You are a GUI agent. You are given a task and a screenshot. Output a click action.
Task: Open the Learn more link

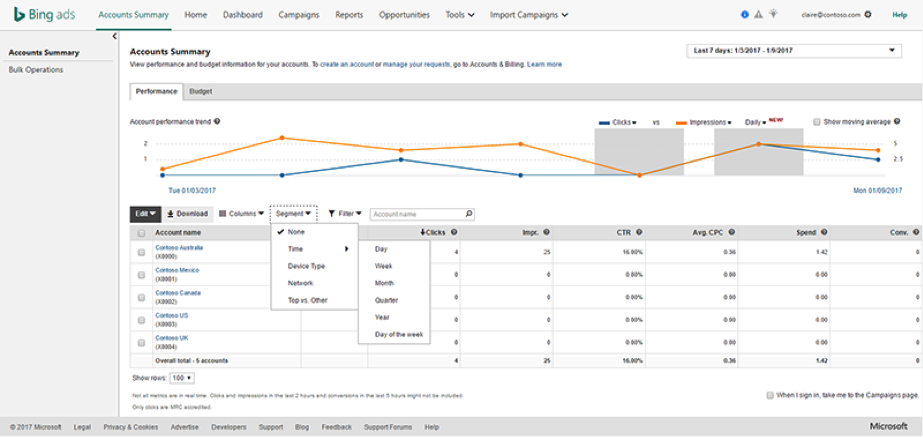click(544, 64)
